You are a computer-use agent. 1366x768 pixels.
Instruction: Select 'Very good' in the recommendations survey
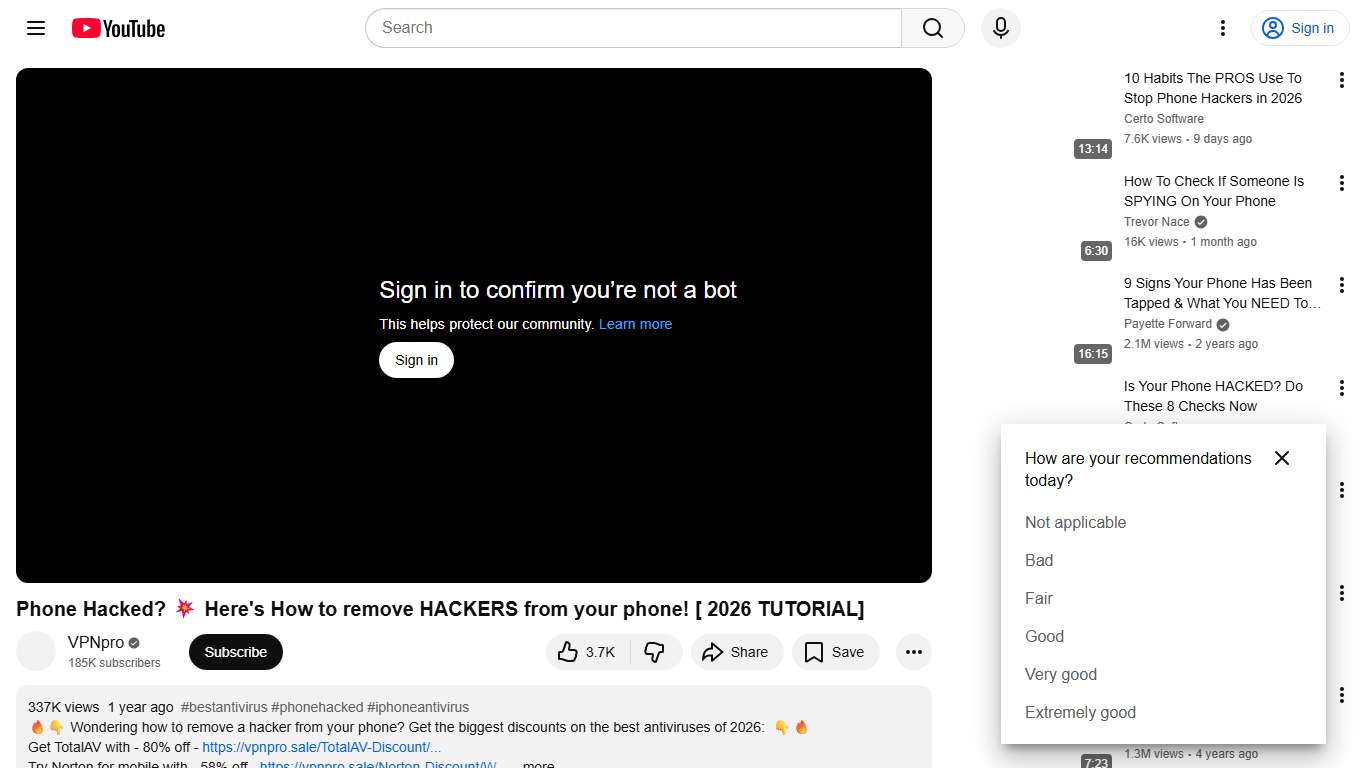click(1060, 674)
